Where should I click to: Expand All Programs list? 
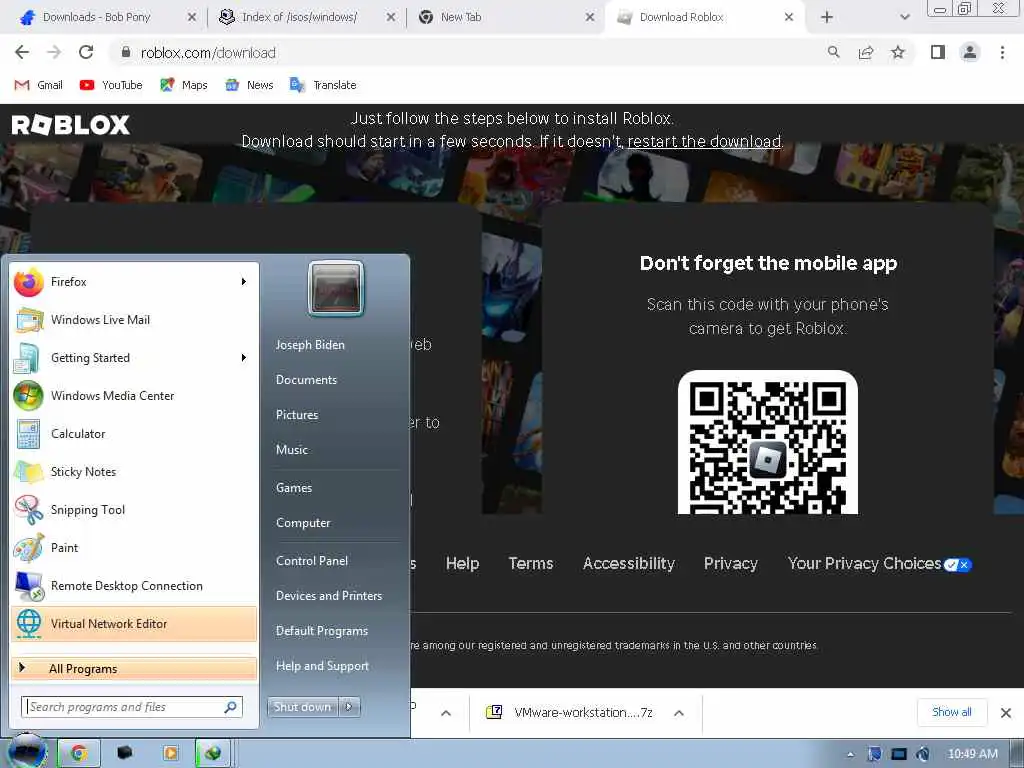(134, 669)
